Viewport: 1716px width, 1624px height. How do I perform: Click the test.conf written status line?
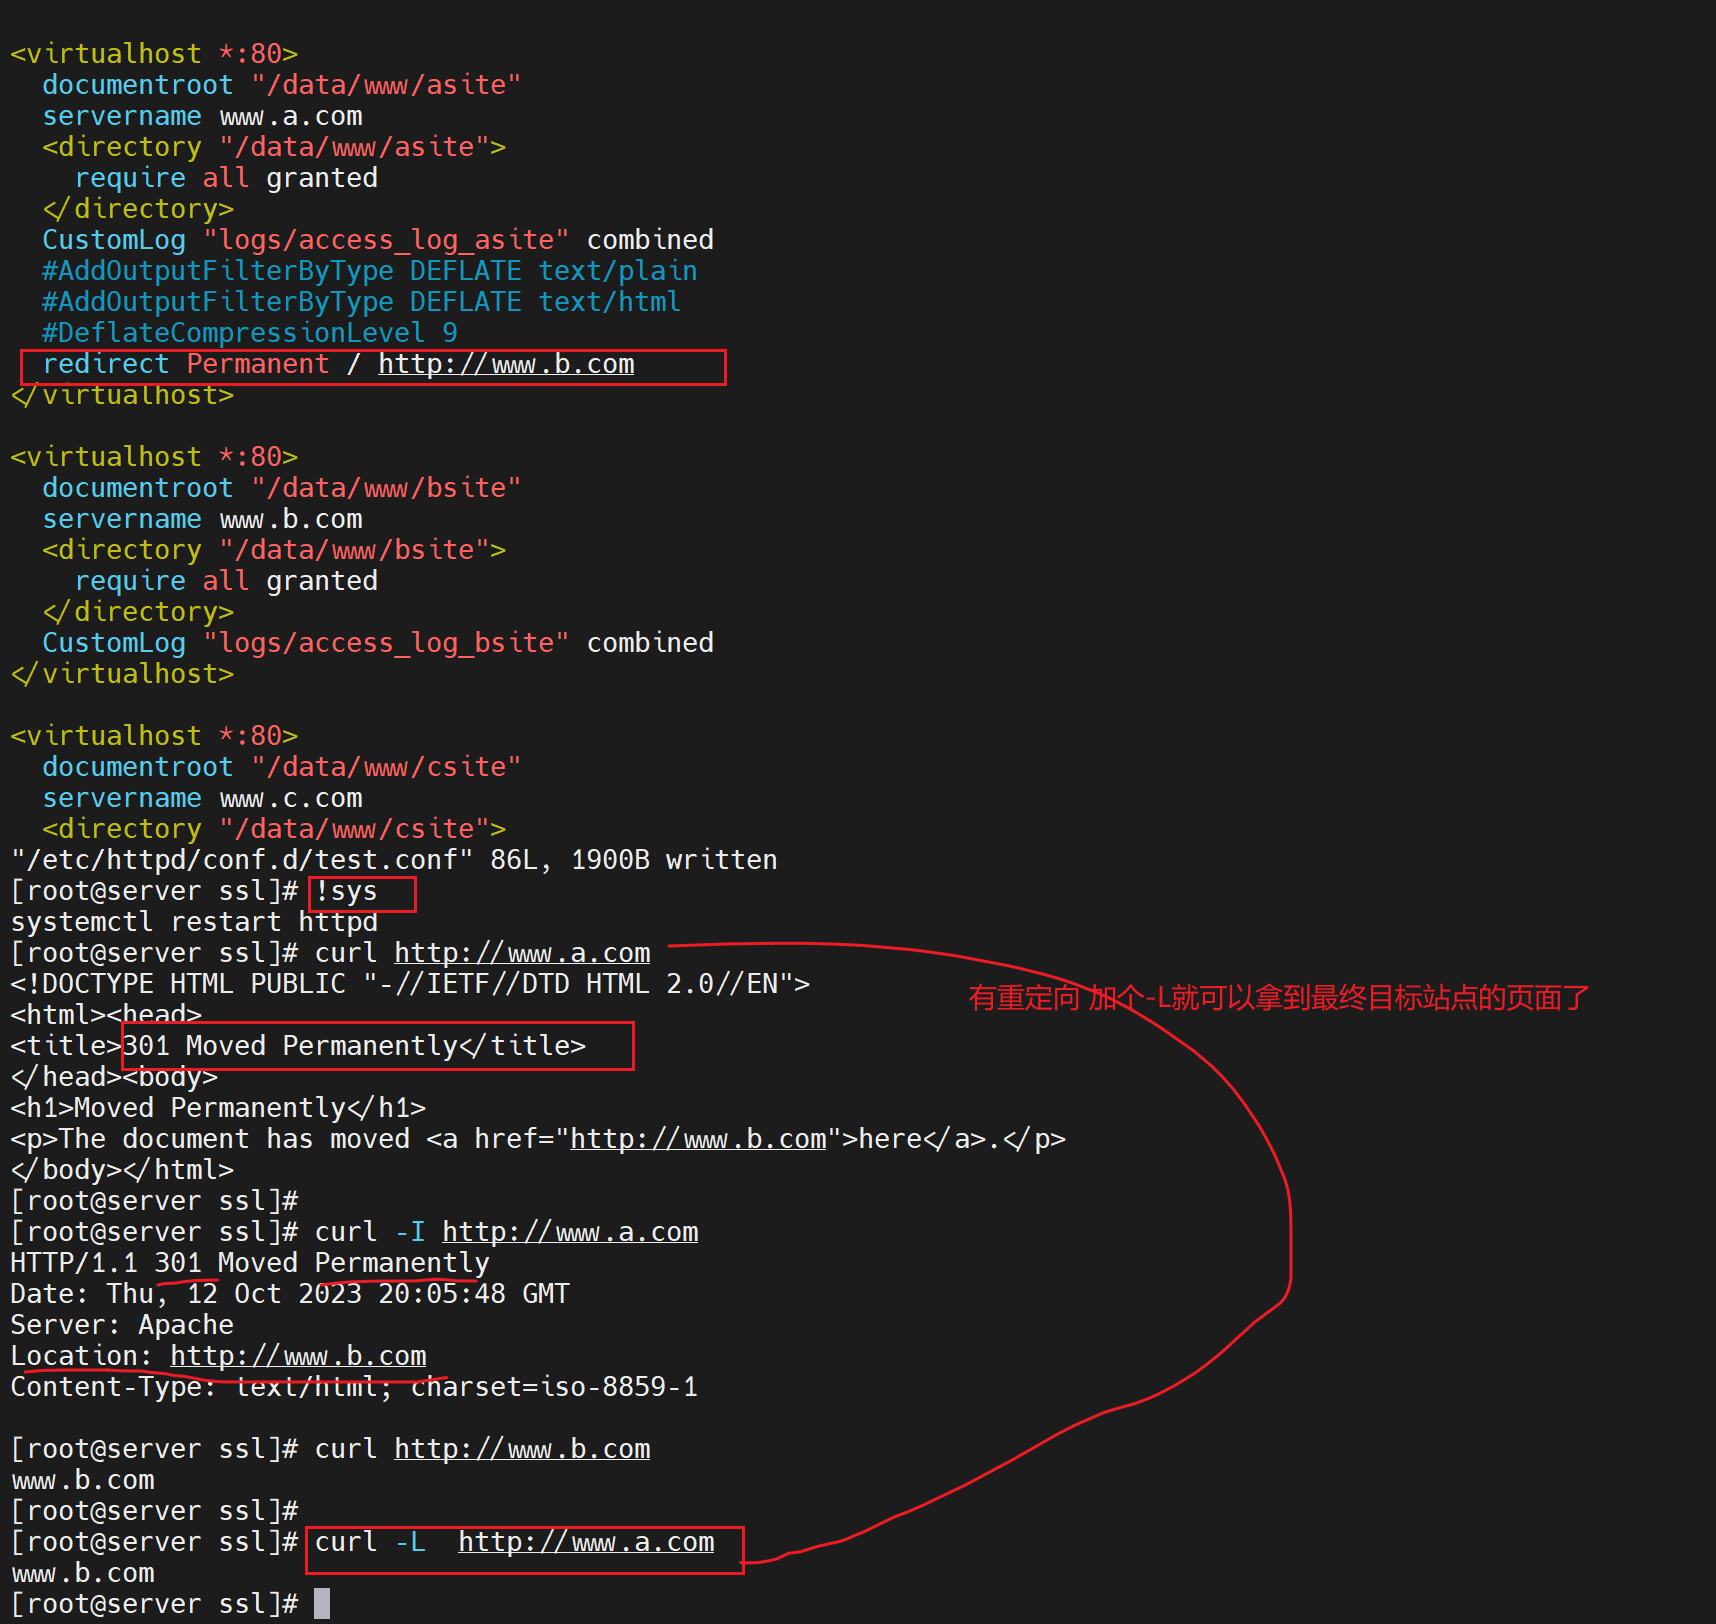click(x=394, y=860)
